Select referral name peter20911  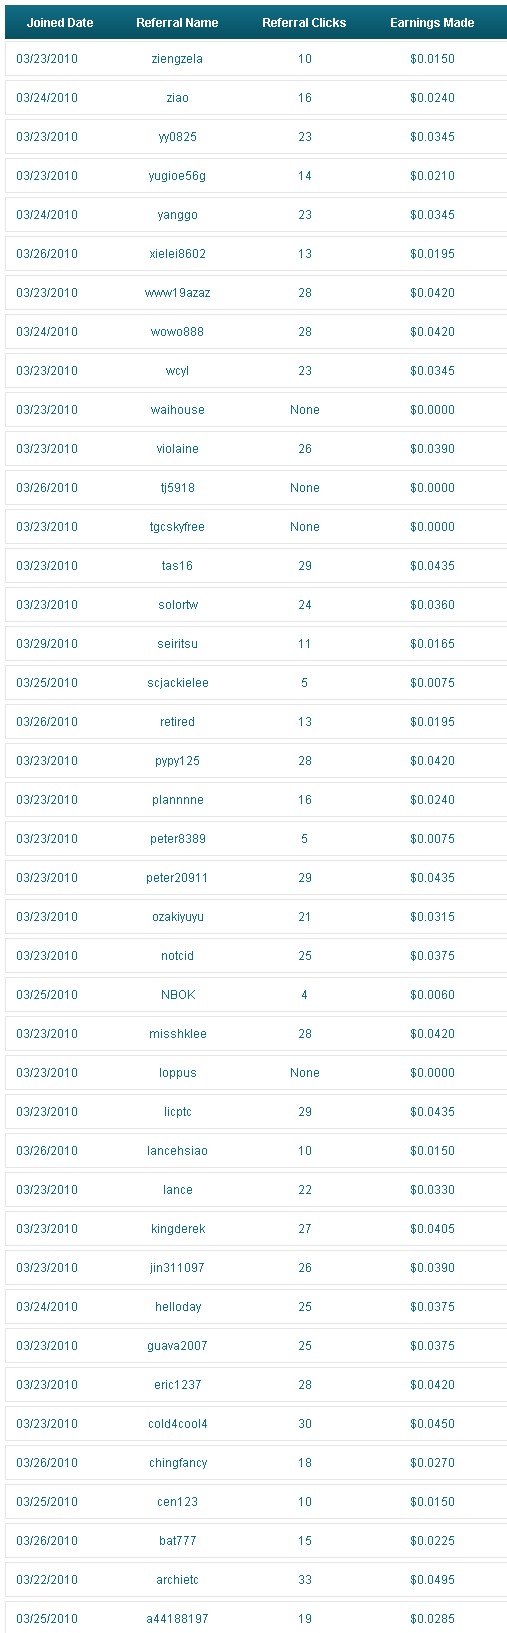(177, 878)
